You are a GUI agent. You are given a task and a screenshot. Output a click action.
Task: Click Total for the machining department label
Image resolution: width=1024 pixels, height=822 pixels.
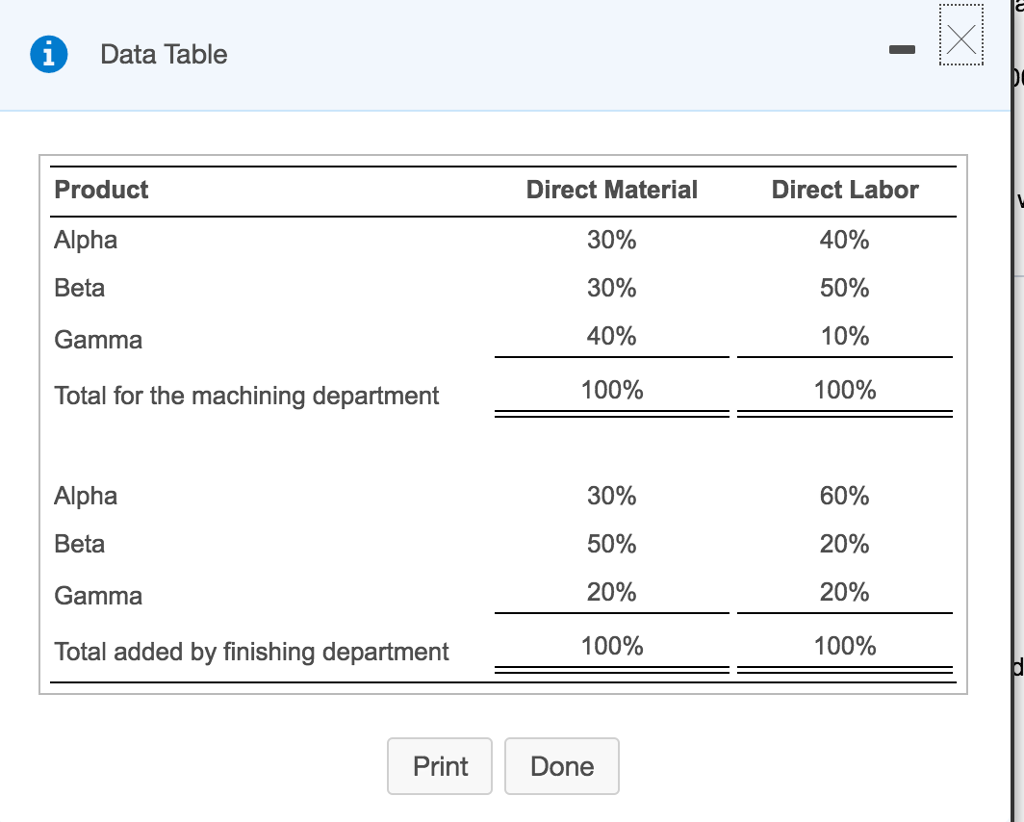tap(246, 395)
